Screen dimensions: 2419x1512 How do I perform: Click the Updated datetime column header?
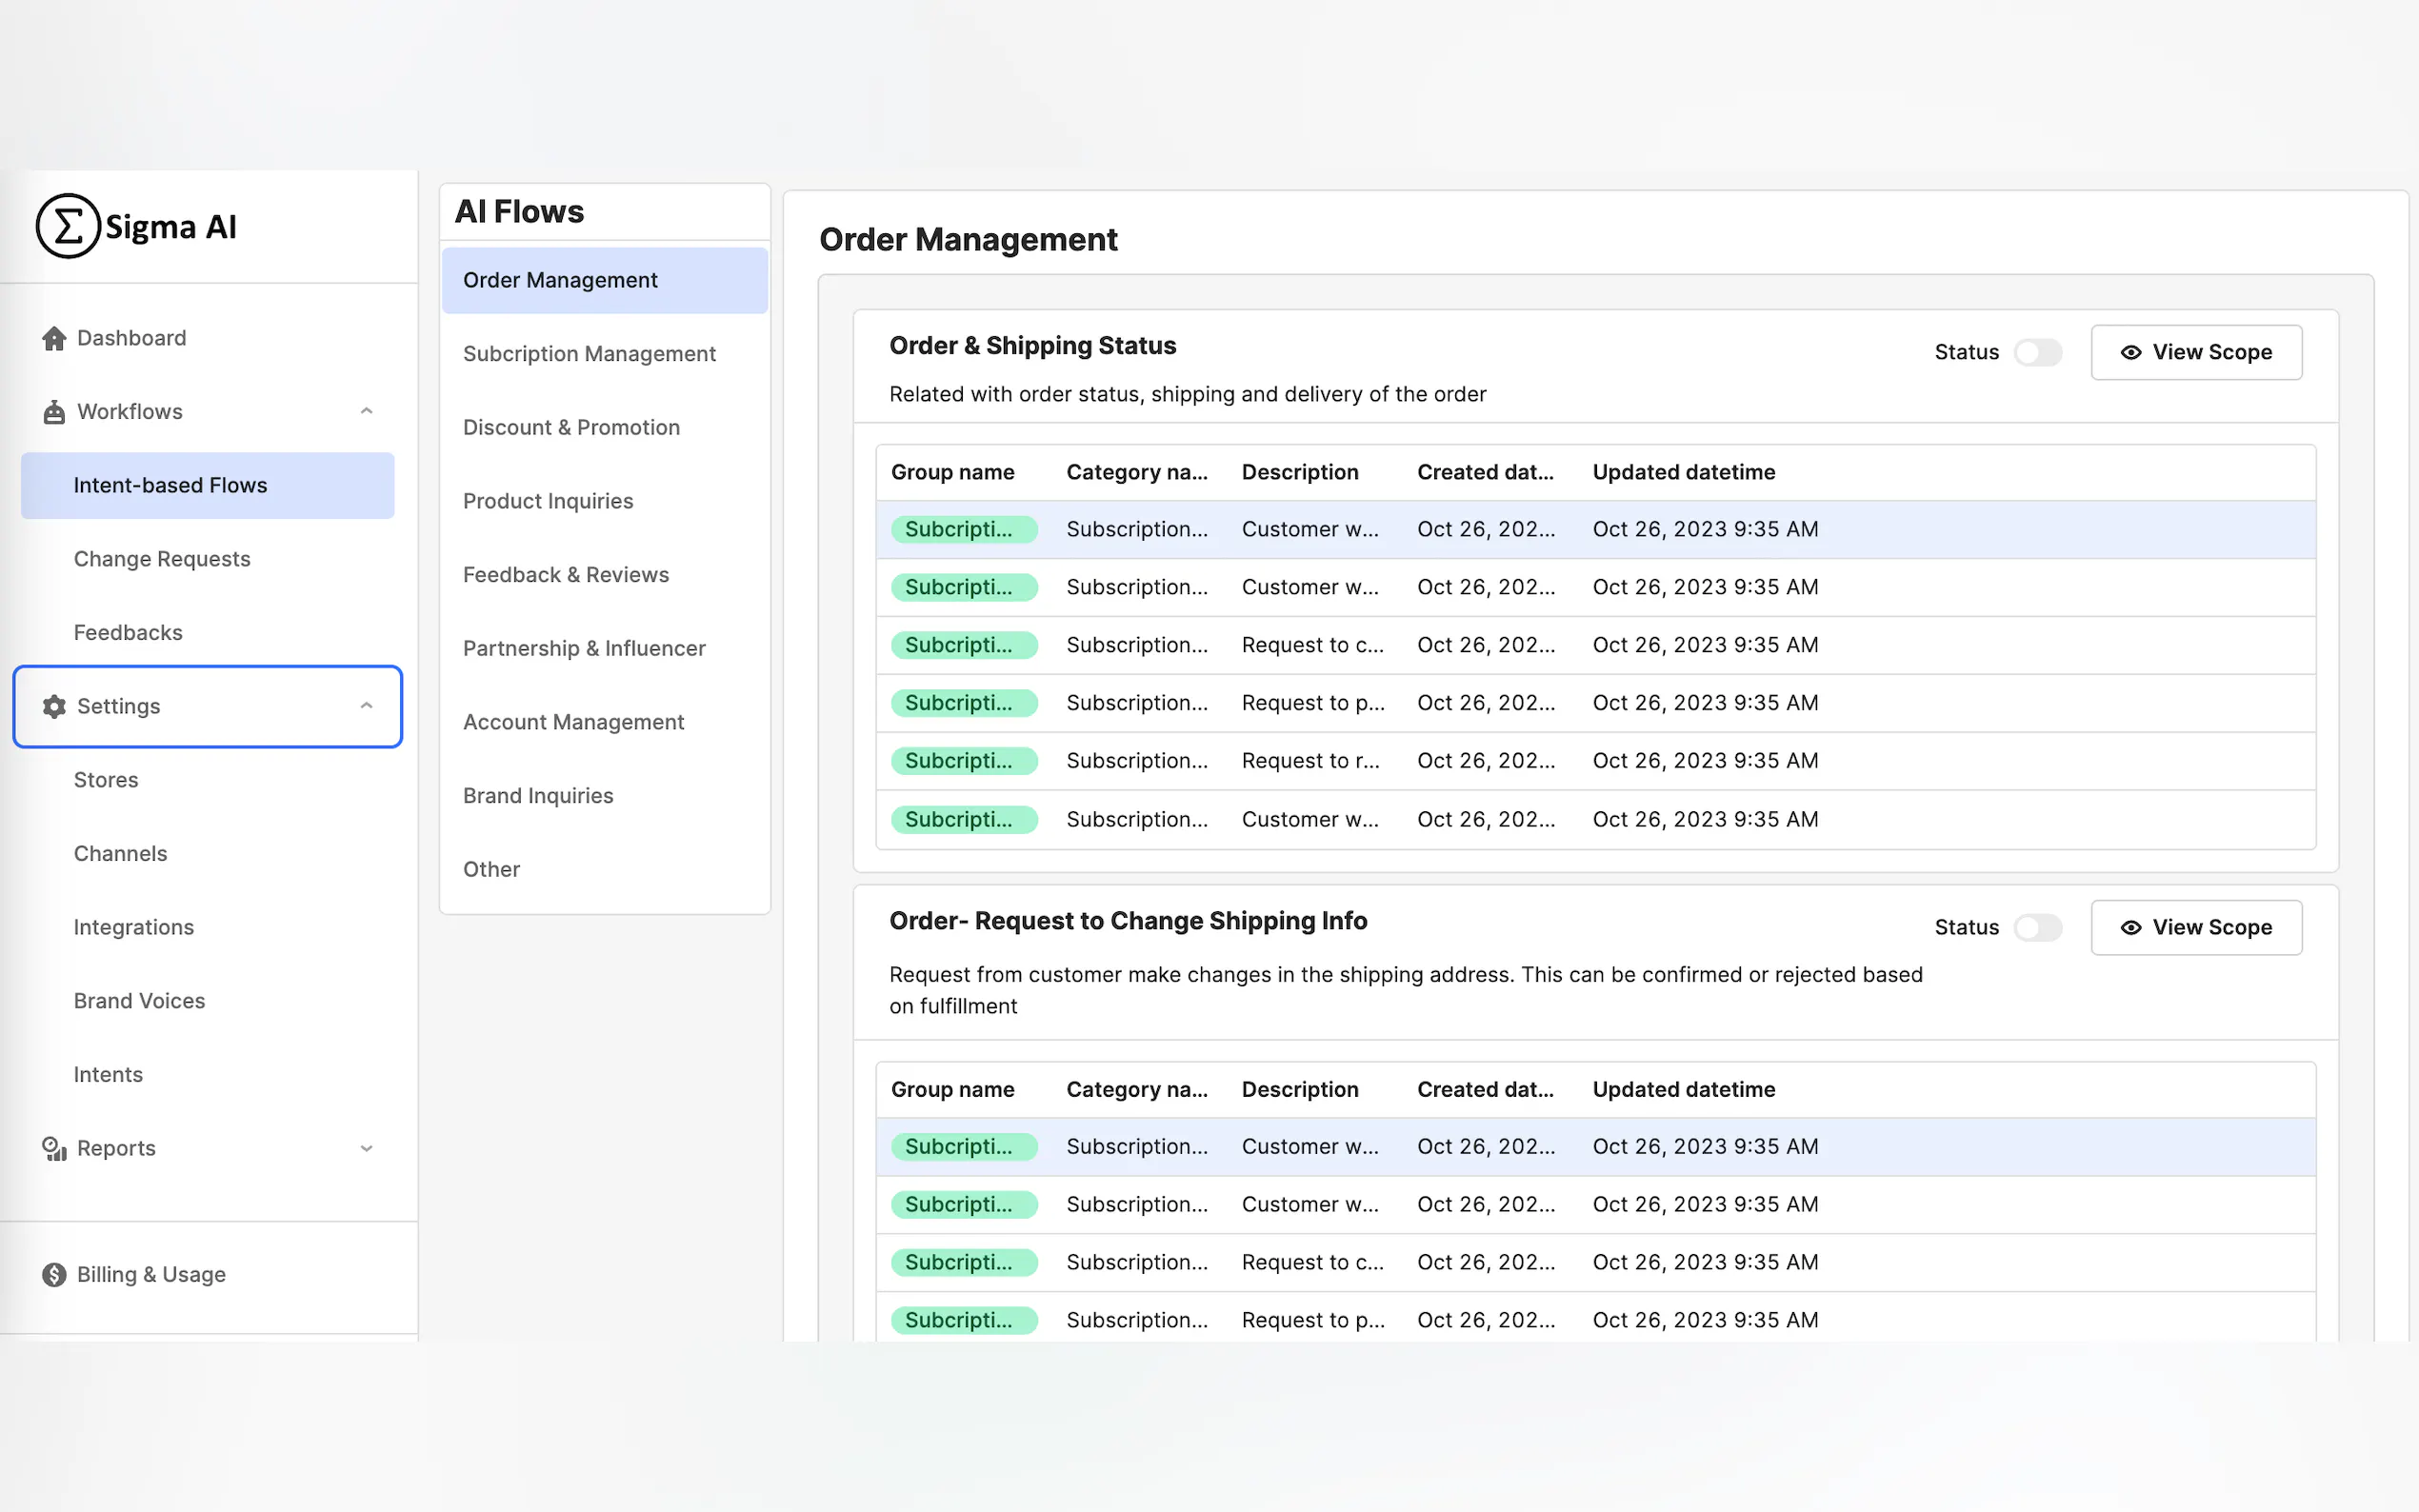[x=1683, y=472]
